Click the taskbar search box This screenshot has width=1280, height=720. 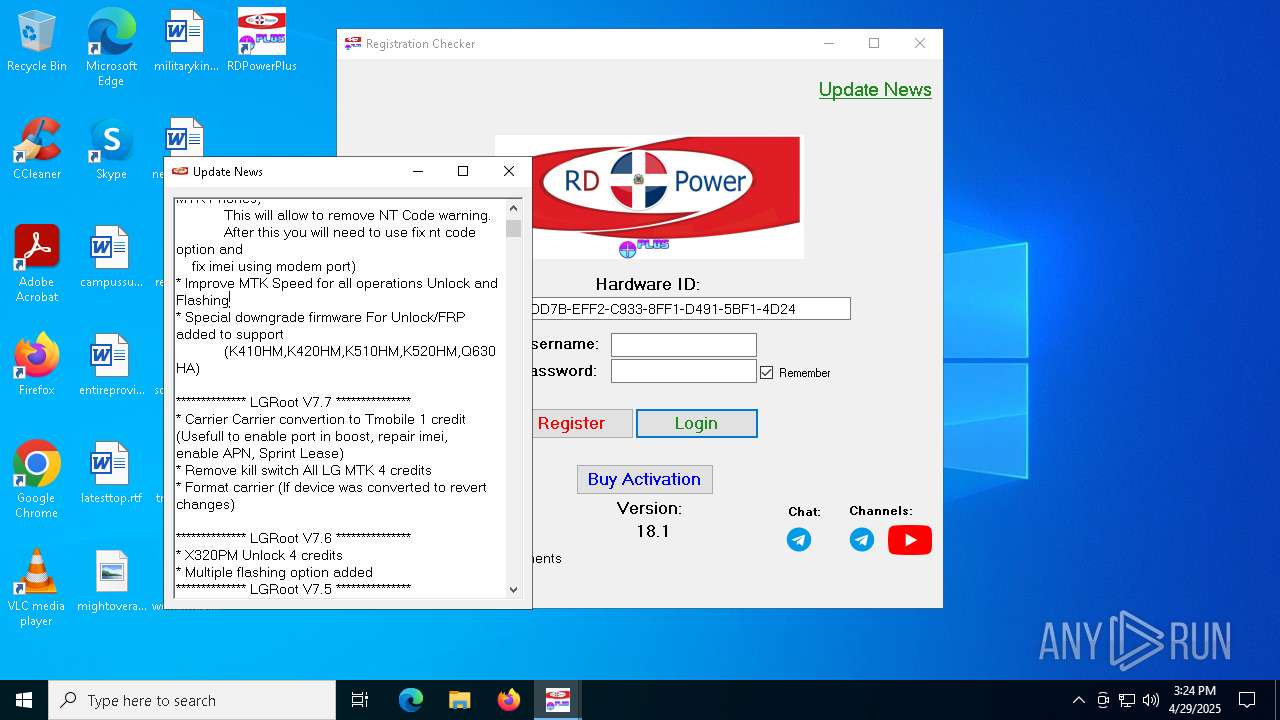[x=192, y=700]
